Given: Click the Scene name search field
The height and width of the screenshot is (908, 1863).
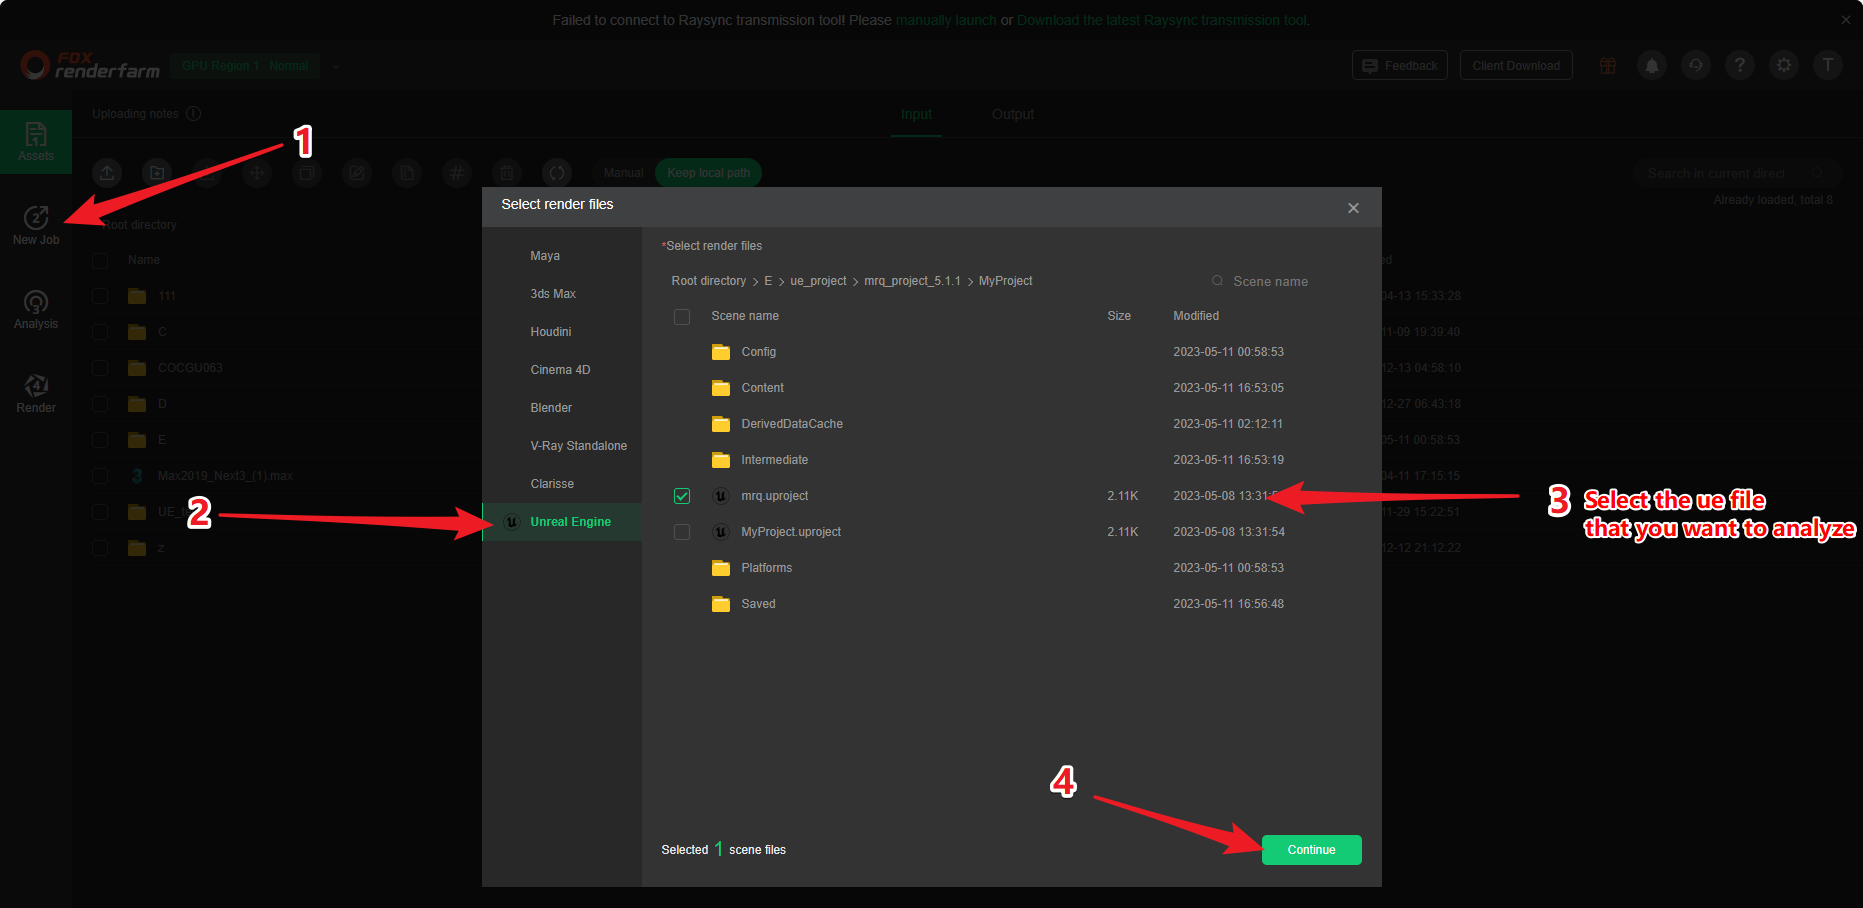Looking at the screenshot, I should pyautogui.click(x=1280, y=282).
